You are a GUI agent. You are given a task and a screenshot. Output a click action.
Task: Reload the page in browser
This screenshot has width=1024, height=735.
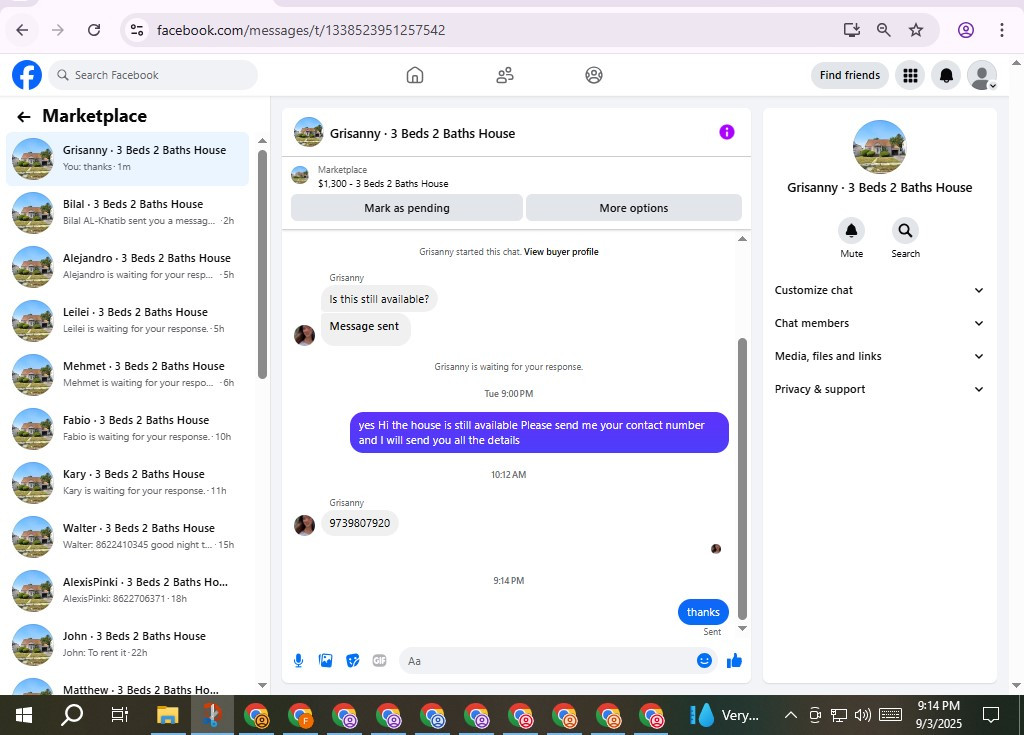94,30
